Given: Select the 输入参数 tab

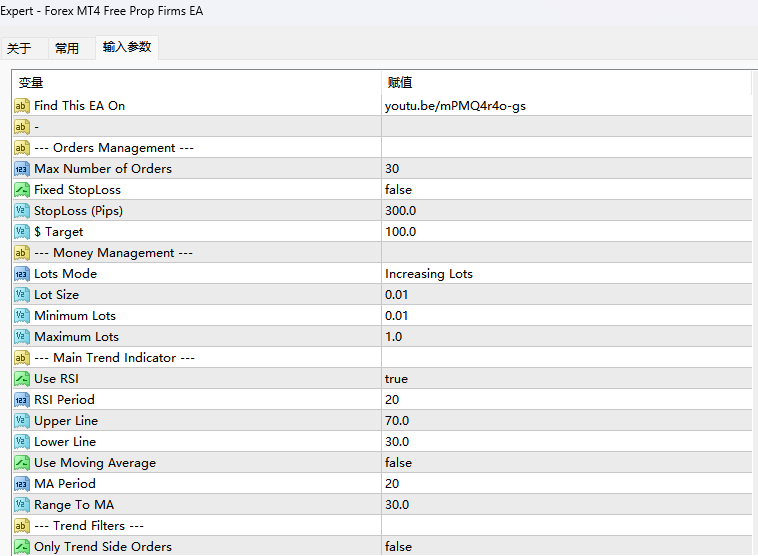Looking at the screenshot, I should (x=127, y=47).
